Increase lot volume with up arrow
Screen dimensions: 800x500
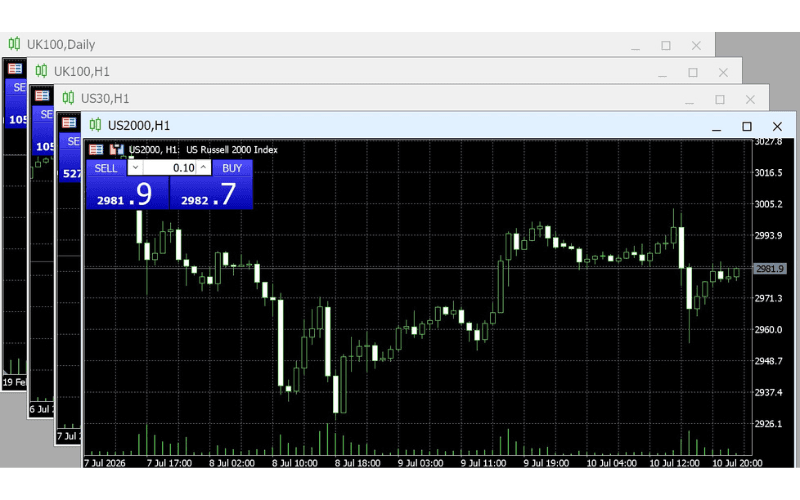203,167
